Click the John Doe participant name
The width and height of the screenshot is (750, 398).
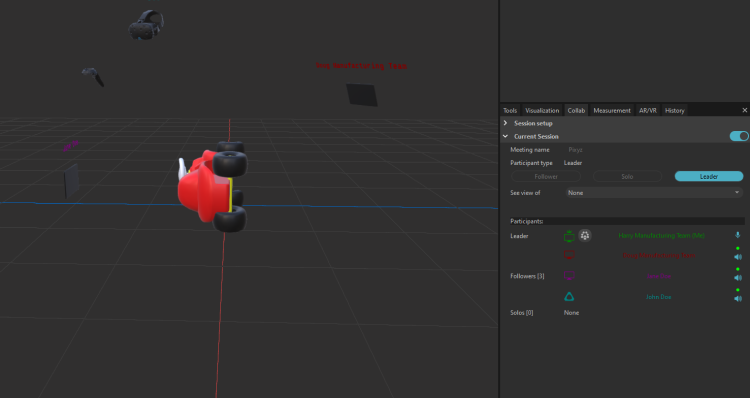tap(658, 297)
